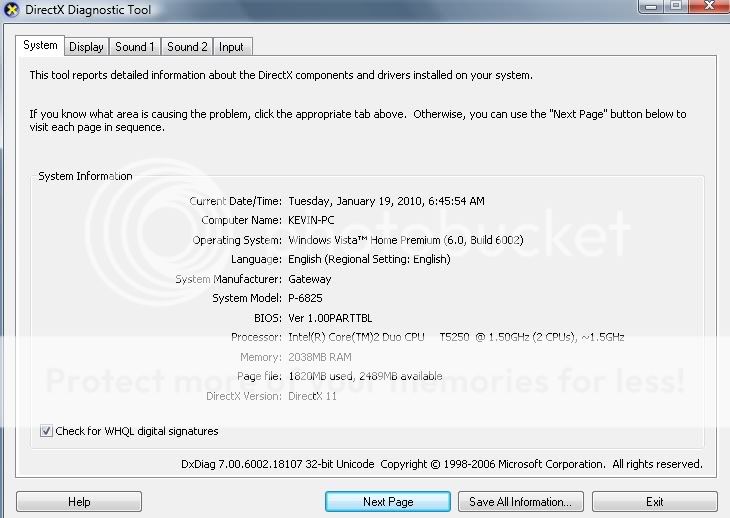
Task: Close the DirectX Diagnostic Tool window
Action: point(708,6)
